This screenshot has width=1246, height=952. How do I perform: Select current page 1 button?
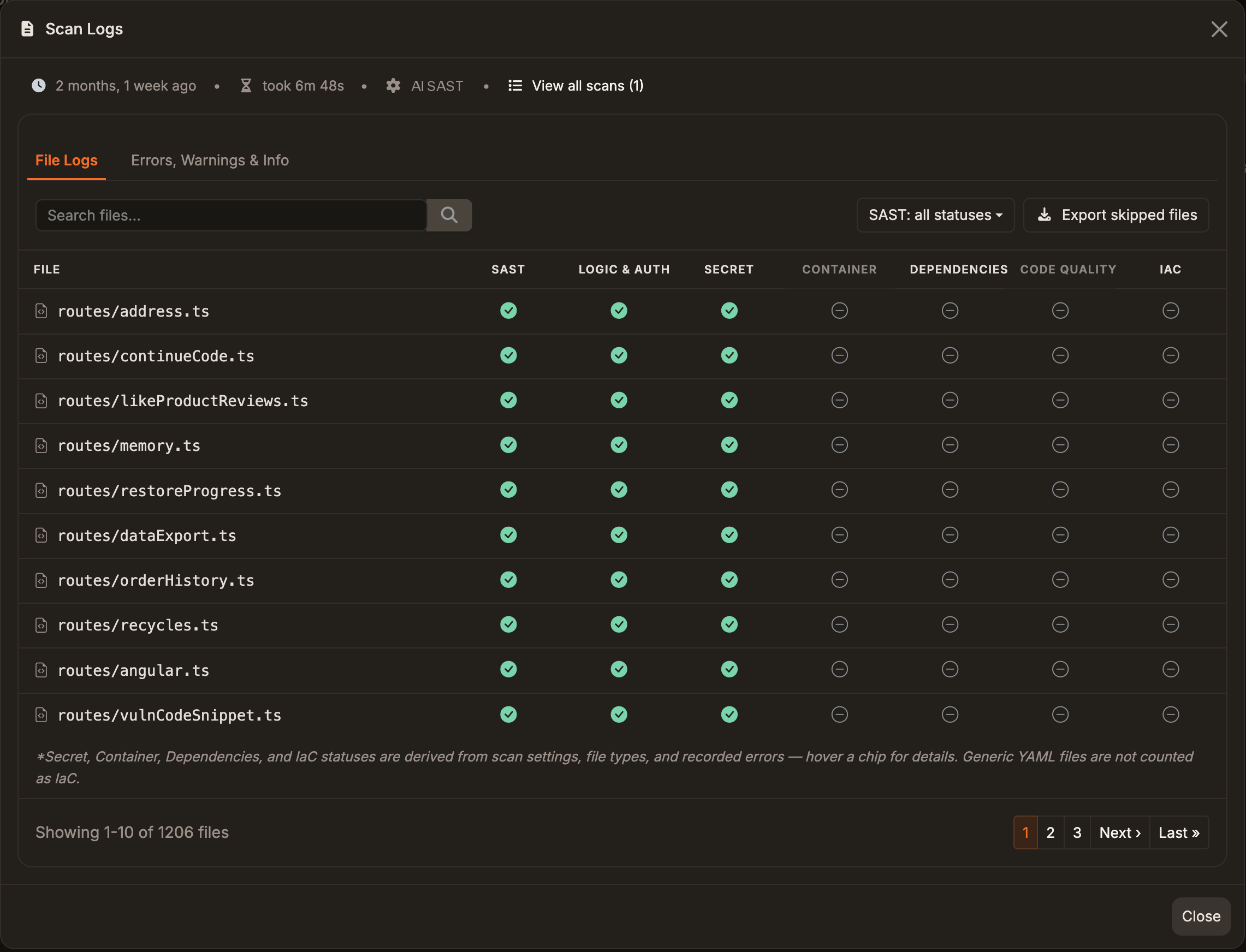pyautogui.click(x=1025, y=833)
